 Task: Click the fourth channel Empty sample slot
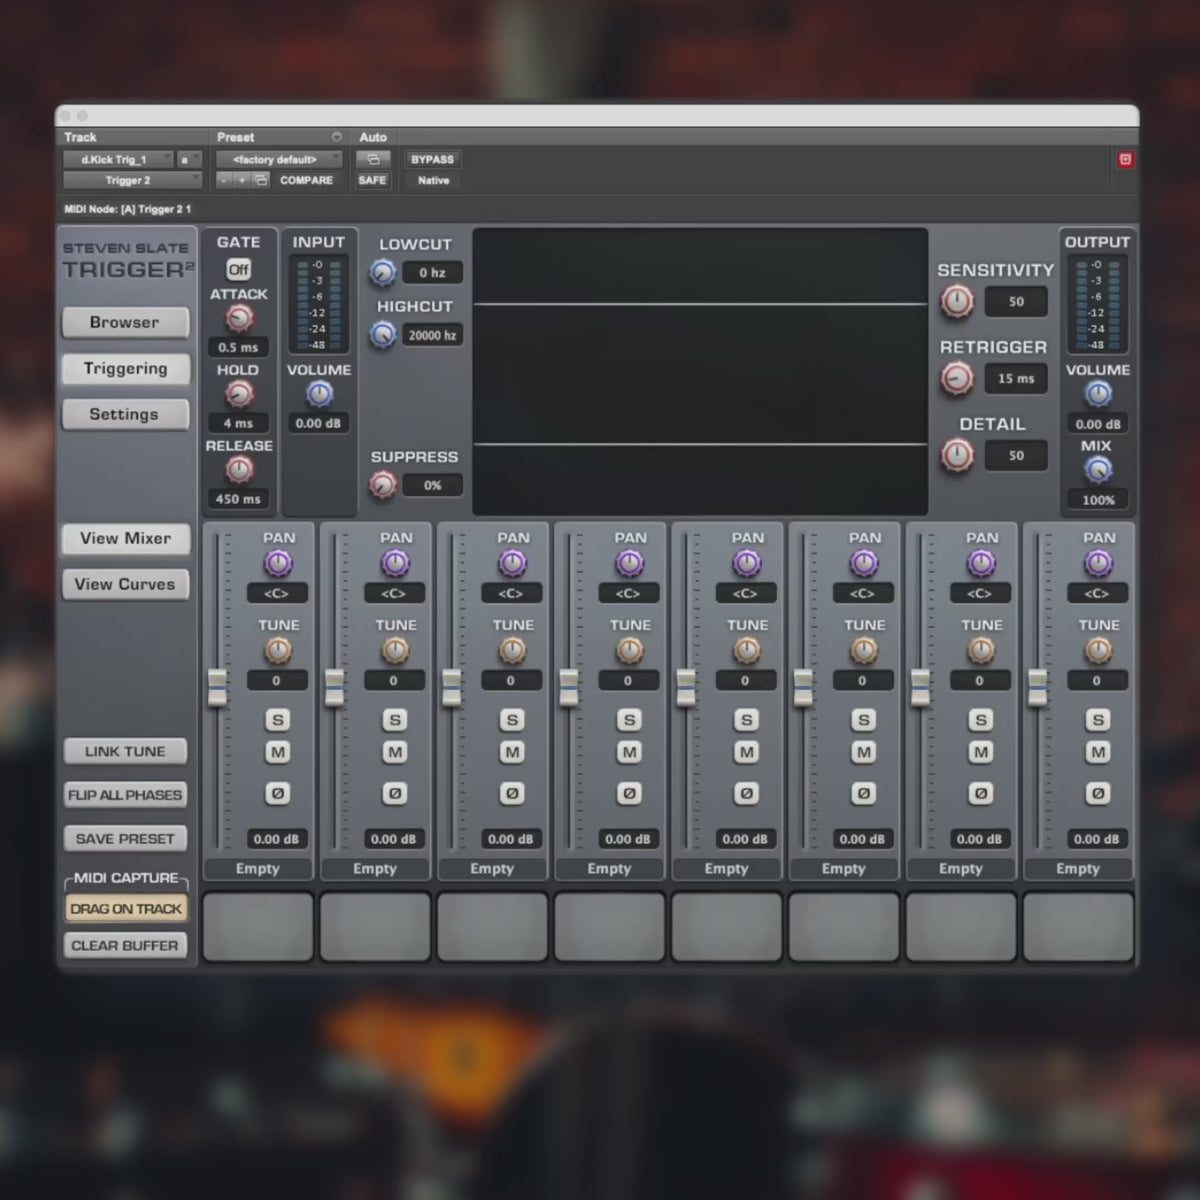pos(609,869)
